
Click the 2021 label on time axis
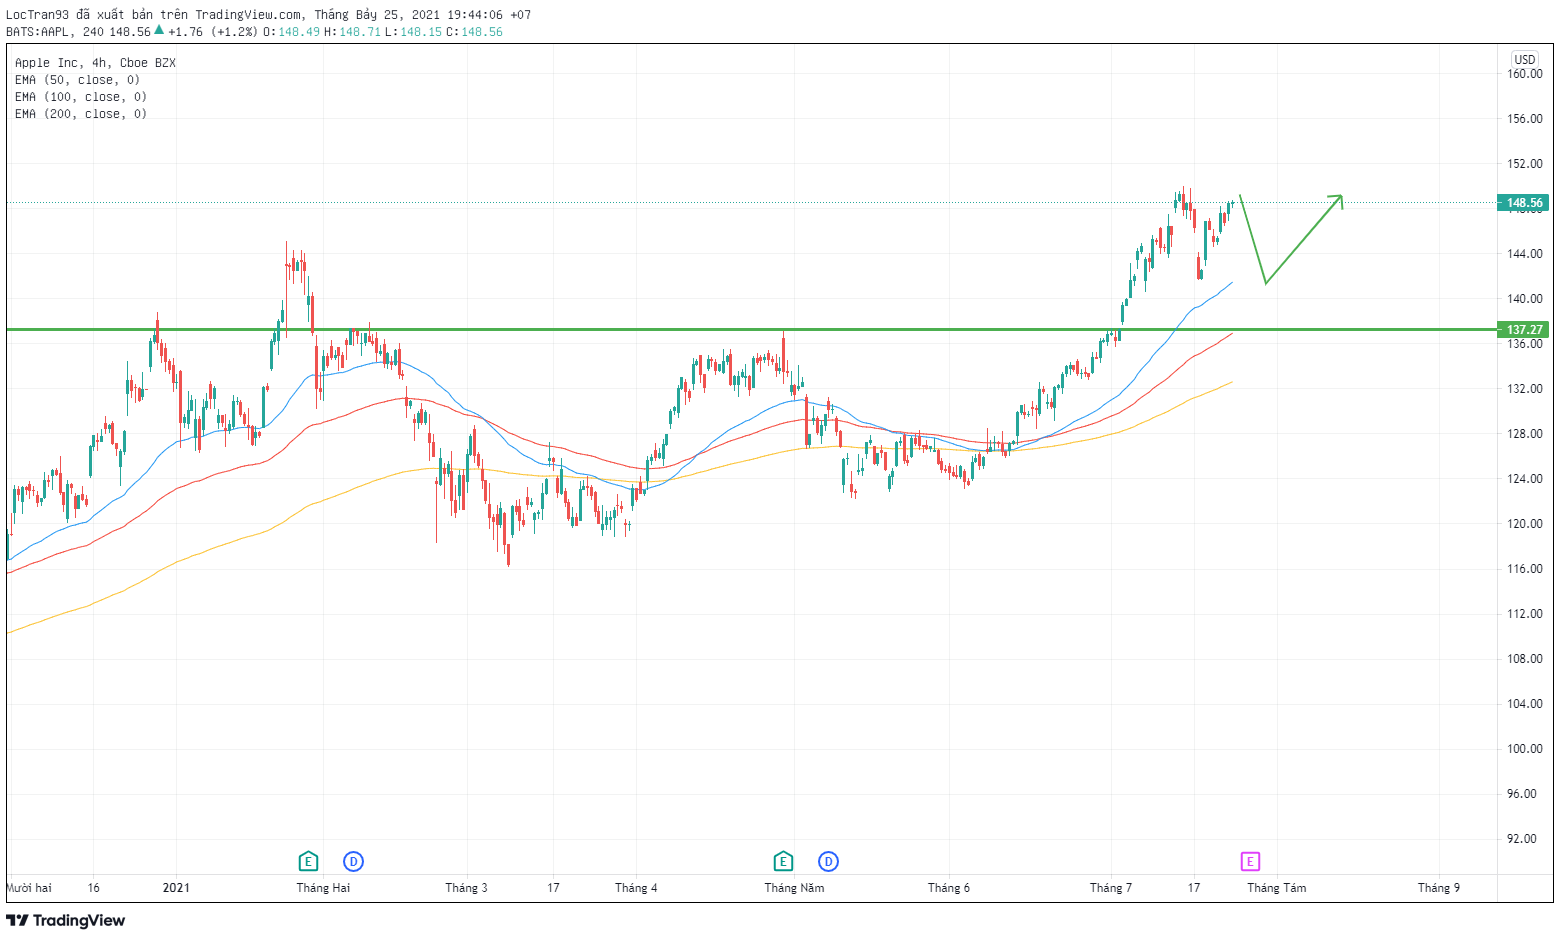coord(176,888)
